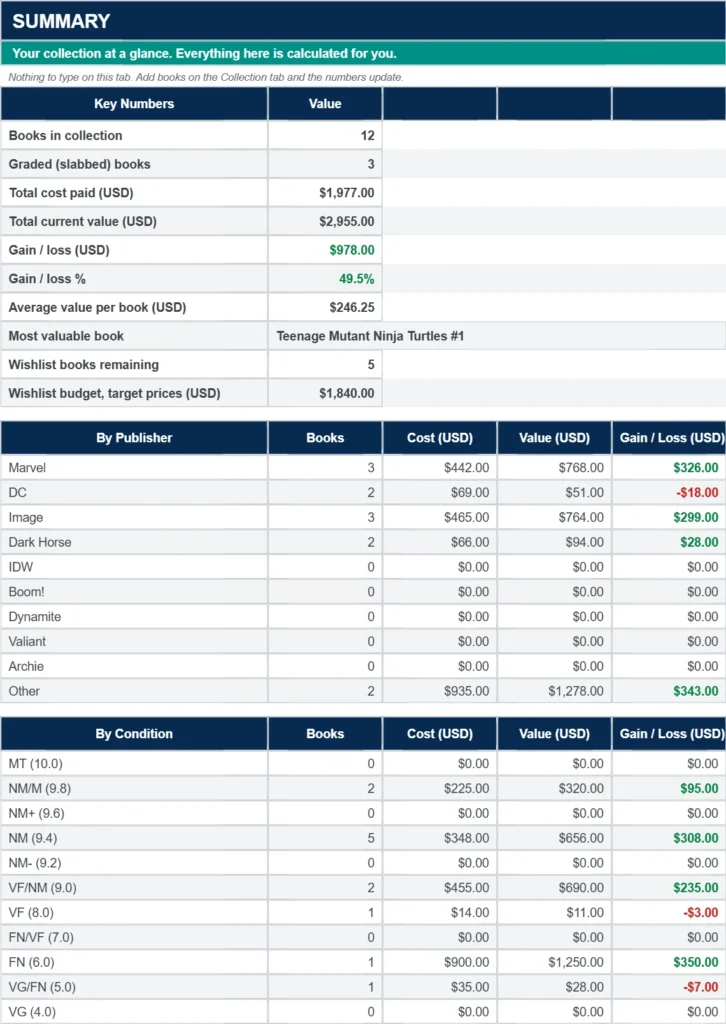Screen dimensions: 726x1024
Task: Select the Other publisher row label
Action: pyautogui.click(x=24, y=691)
